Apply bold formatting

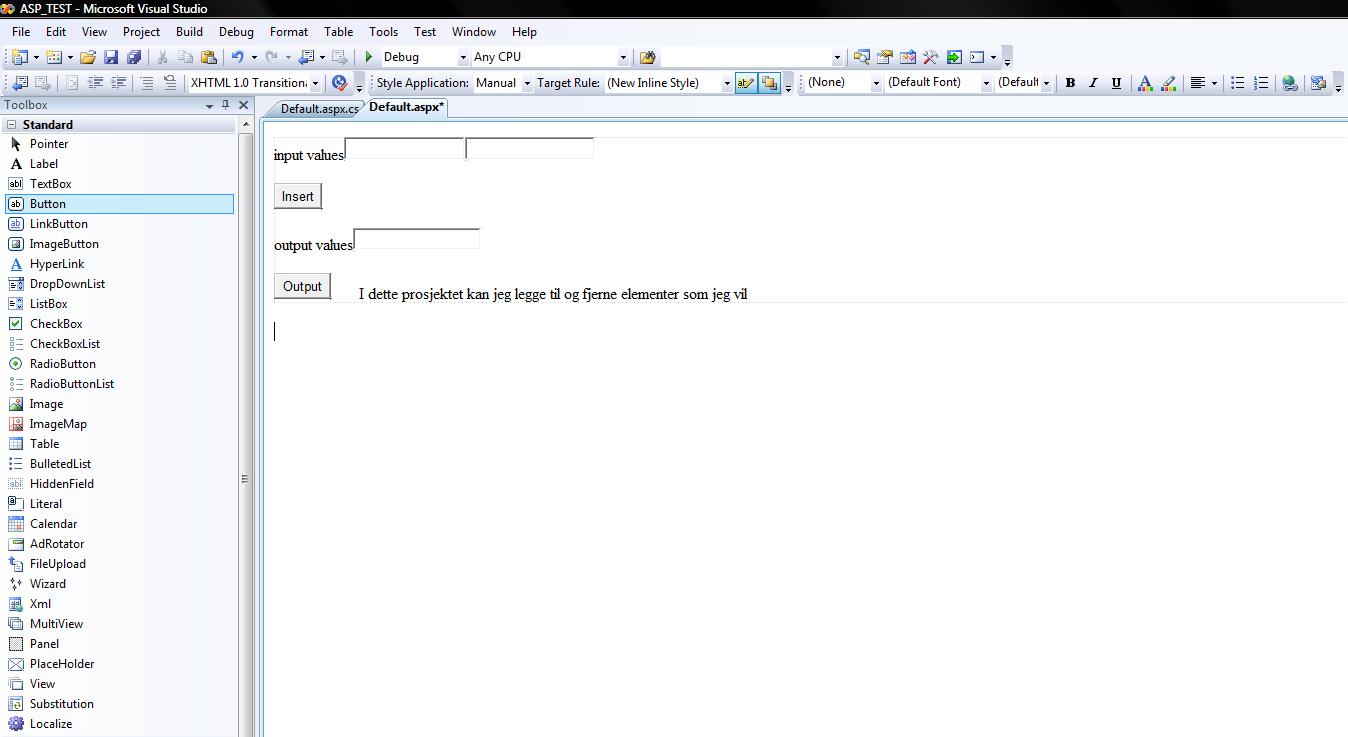[x=1070, y=83]
